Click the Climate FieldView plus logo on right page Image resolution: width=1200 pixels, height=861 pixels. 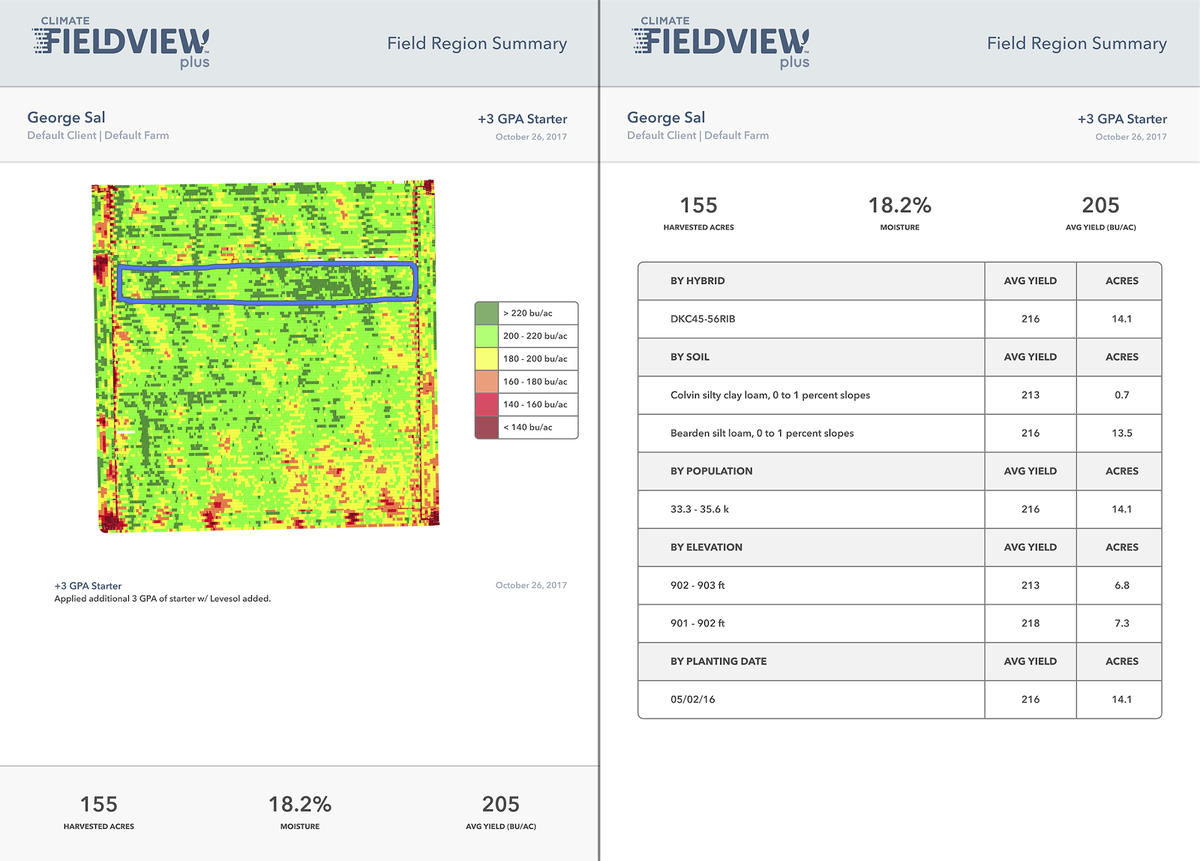[722, 42]
